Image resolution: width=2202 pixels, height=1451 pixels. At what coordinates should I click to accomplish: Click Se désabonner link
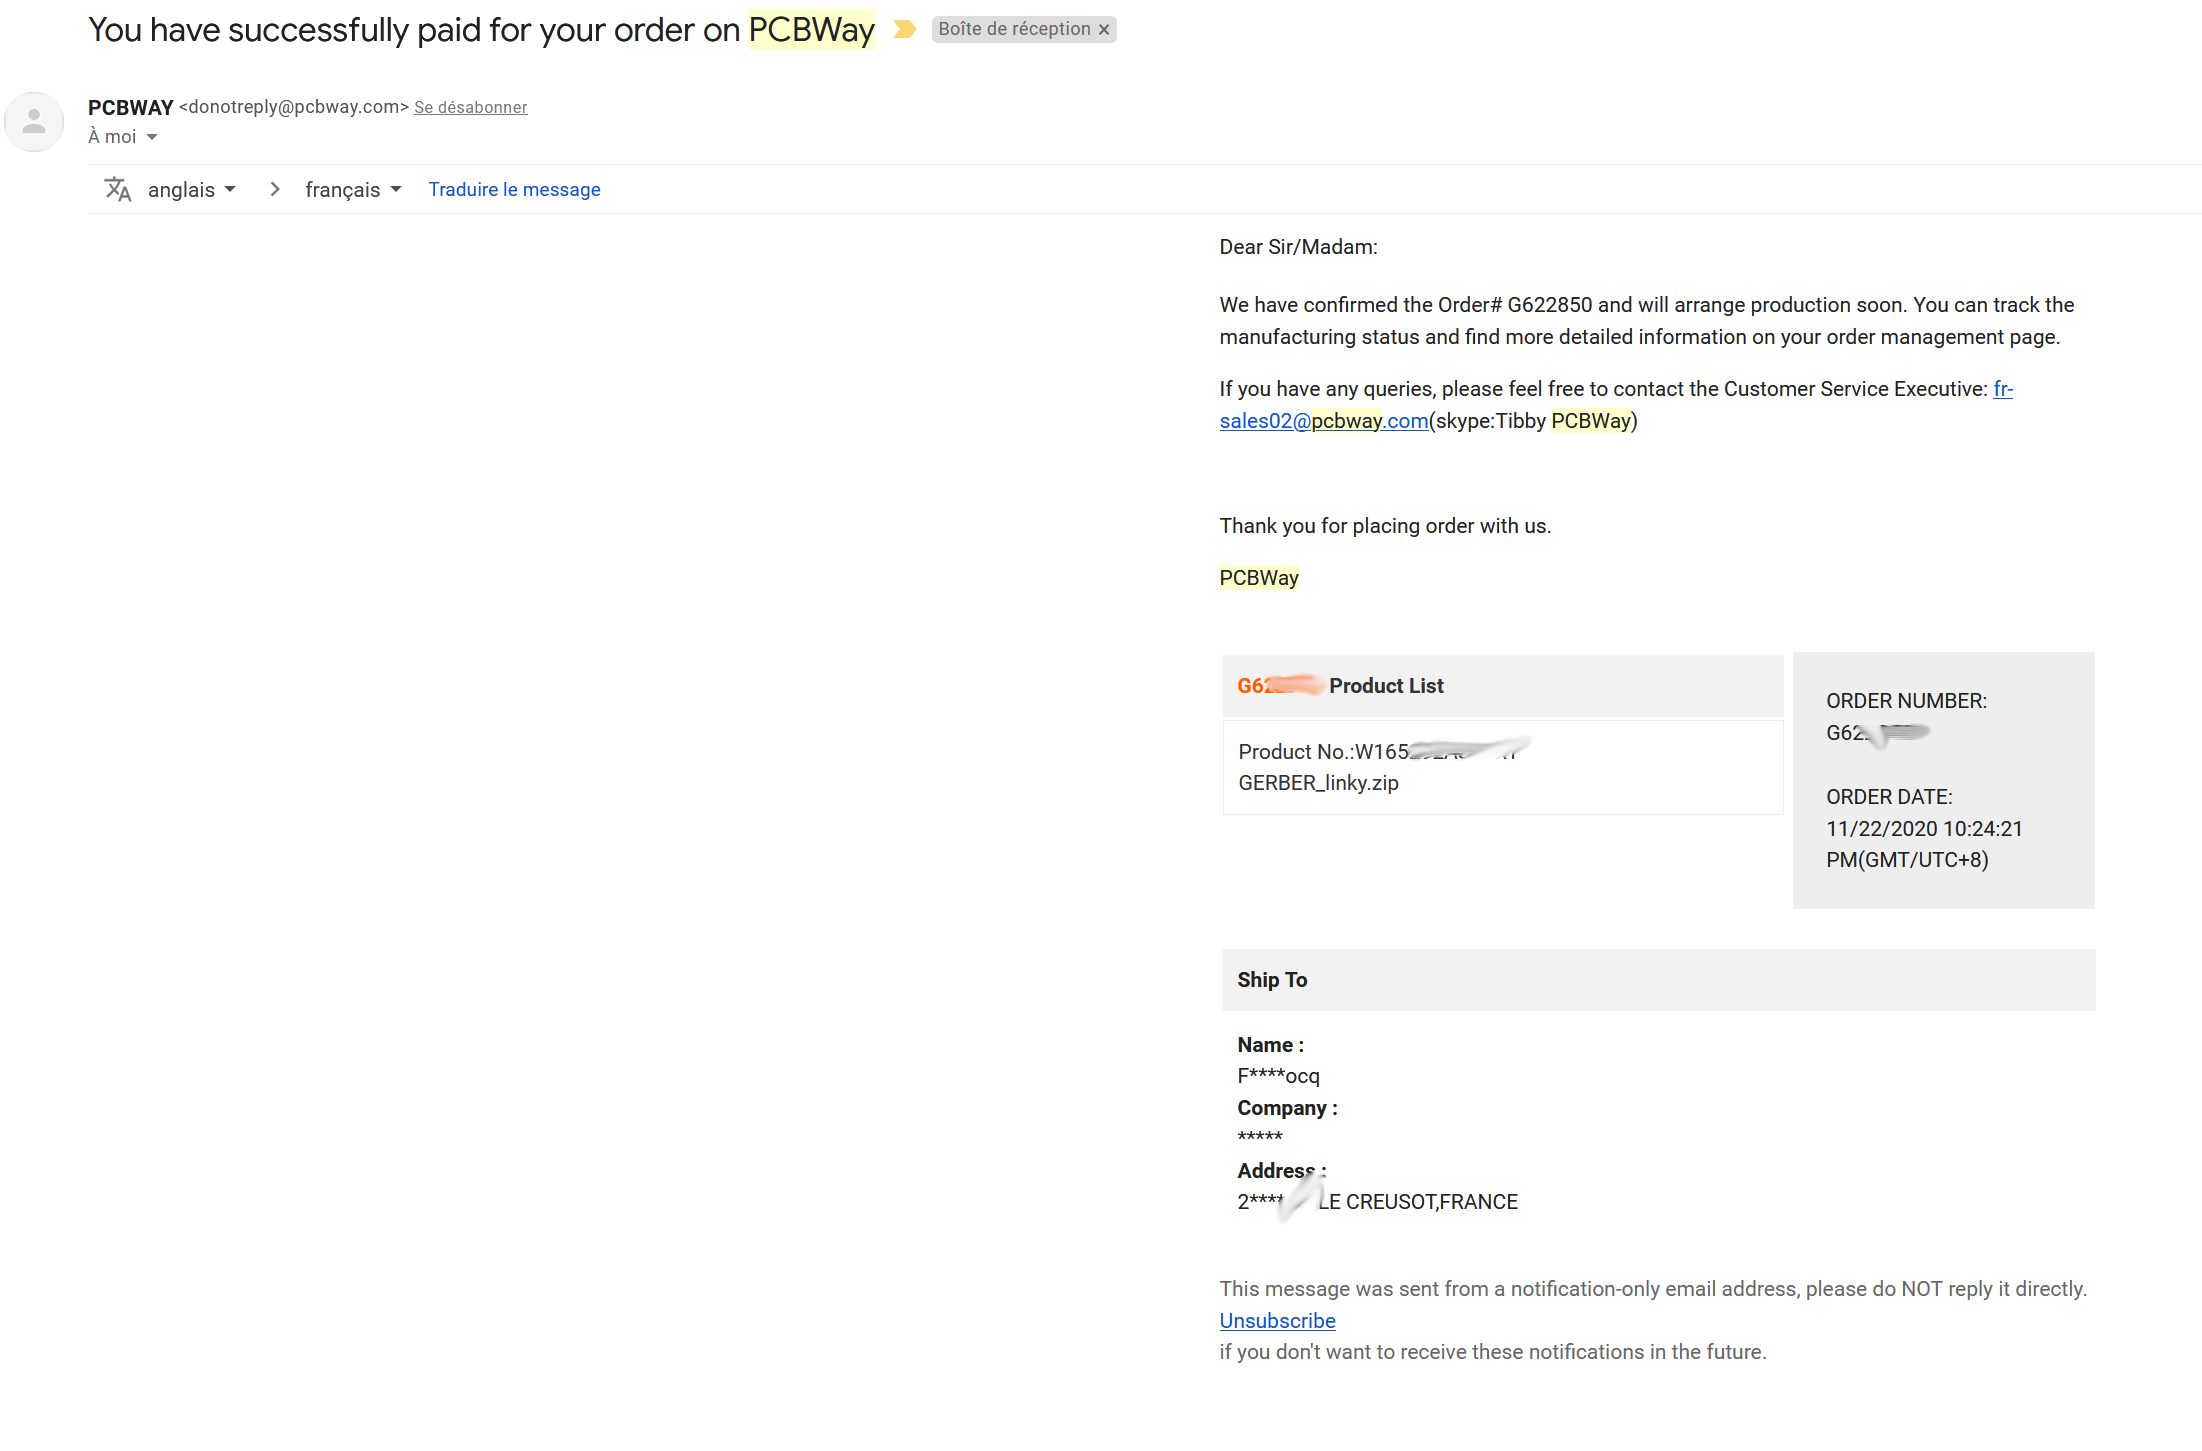coord(471,108)
